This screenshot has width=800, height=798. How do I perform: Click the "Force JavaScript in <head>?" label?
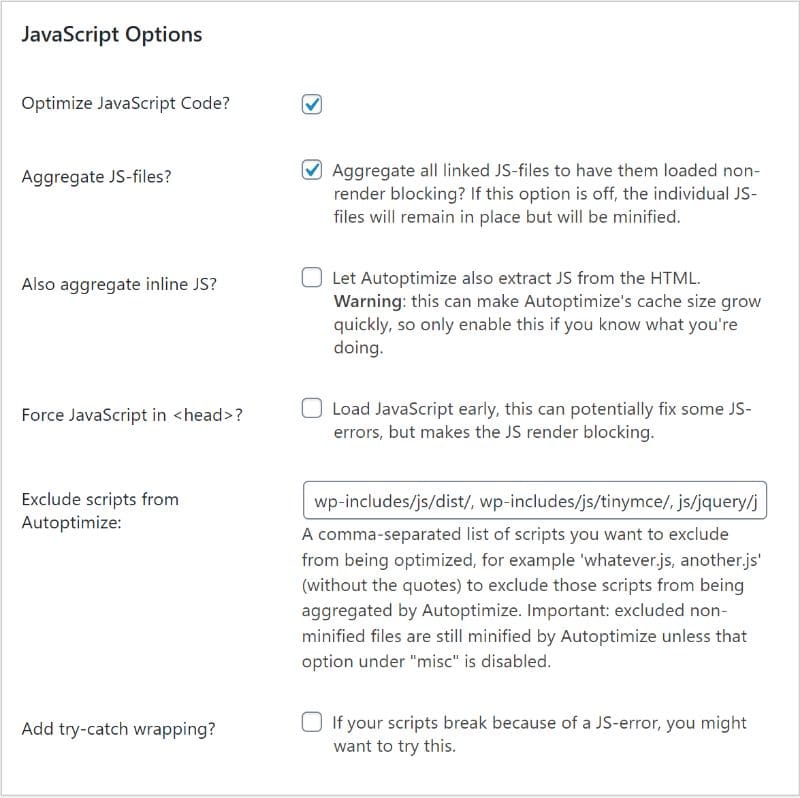click(x=131, y=415)
